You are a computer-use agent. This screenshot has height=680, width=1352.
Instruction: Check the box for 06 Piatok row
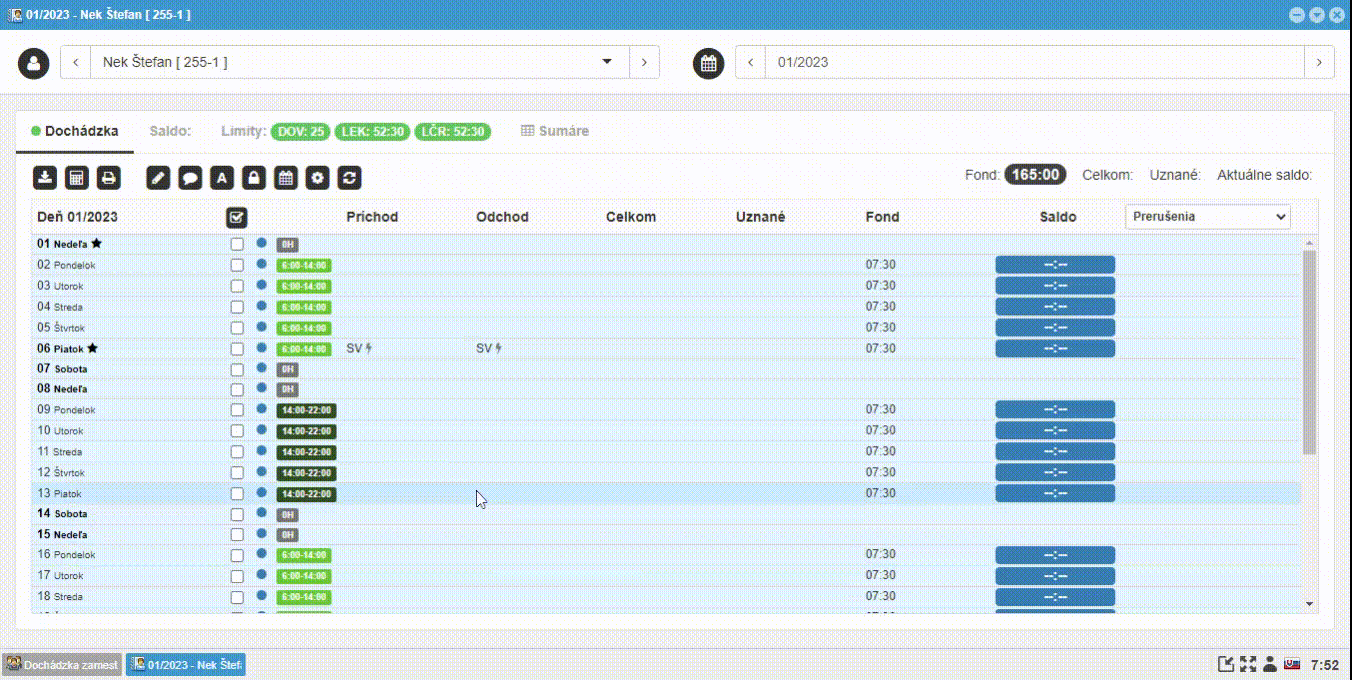tap(237, 349)
